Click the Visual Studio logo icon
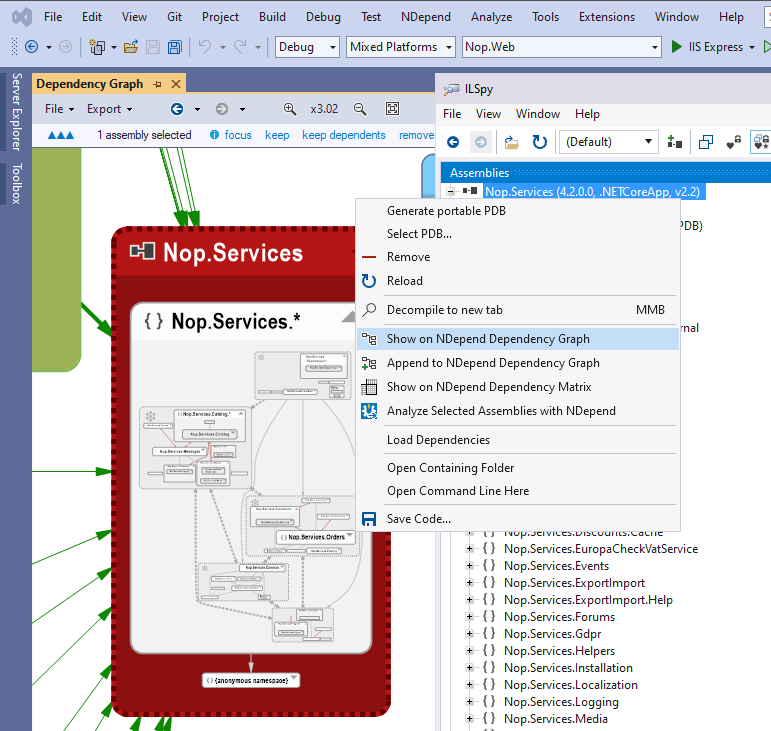 pos(22,17)
